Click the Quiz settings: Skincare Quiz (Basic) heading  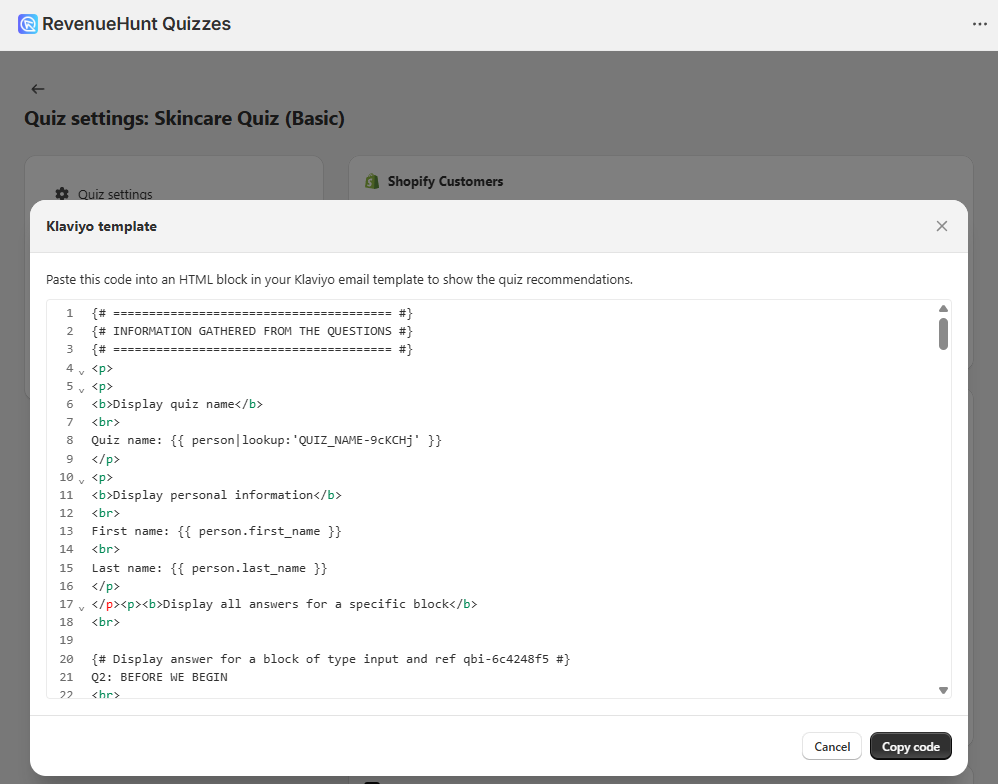point(185,118)
